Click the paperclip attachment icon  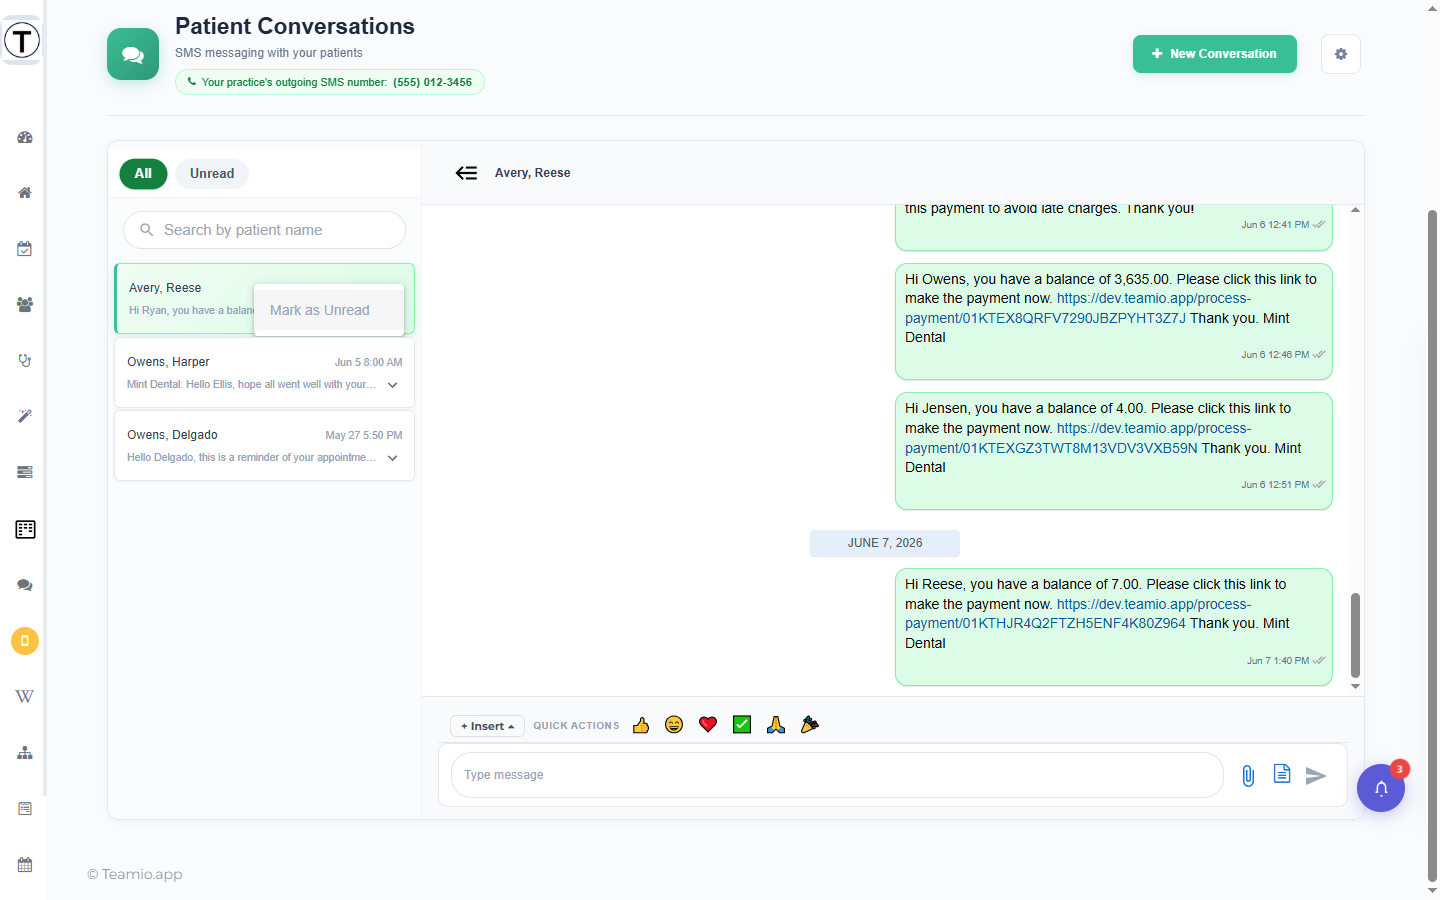(x=1248, y=775)
